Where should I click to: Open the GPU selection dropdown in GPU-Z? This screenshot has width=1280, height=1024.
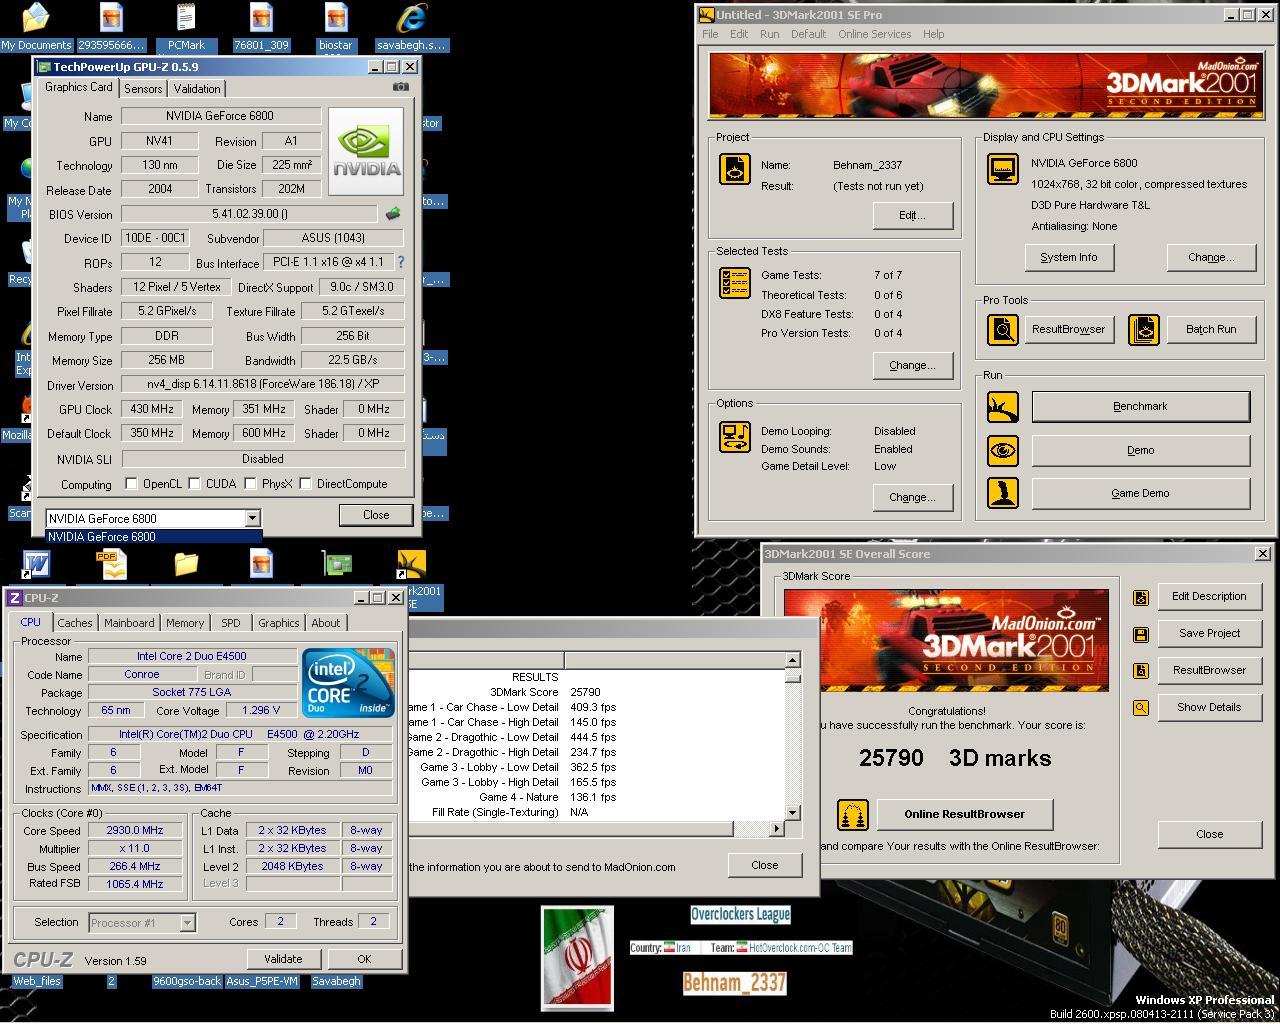[252, 518]
